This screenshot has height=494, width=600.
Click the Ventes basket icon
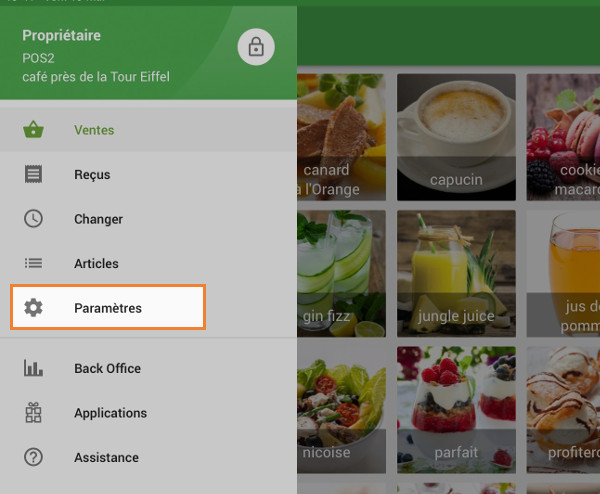pos(34,130)
